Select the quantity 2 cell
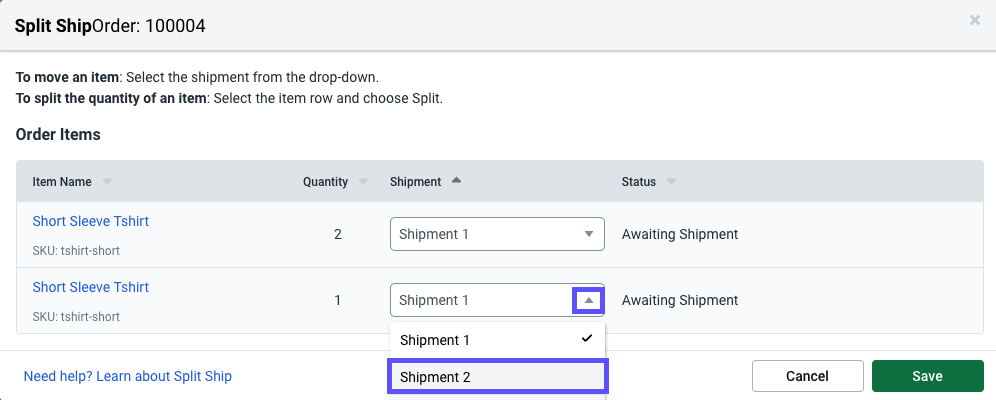This screenshot has height=400, width=996. [337, 234]
